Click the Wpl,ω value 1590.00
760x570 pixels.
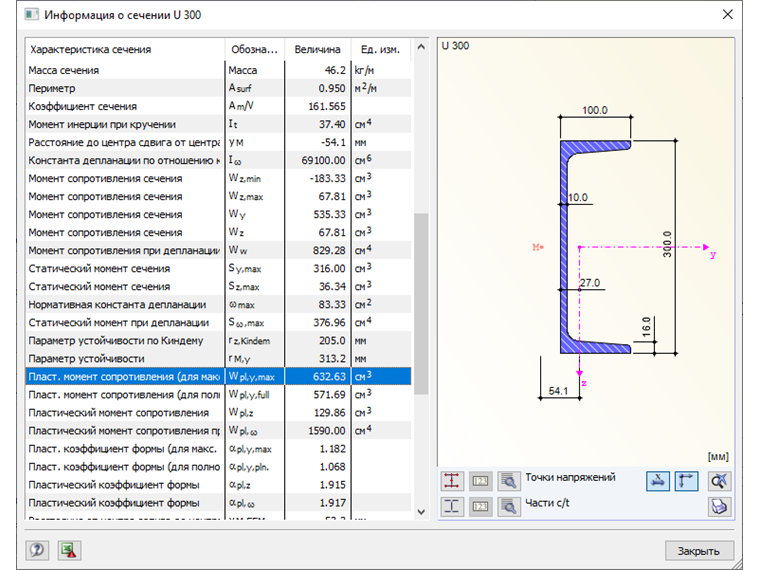pyautogui.click(x=317, y=431)
